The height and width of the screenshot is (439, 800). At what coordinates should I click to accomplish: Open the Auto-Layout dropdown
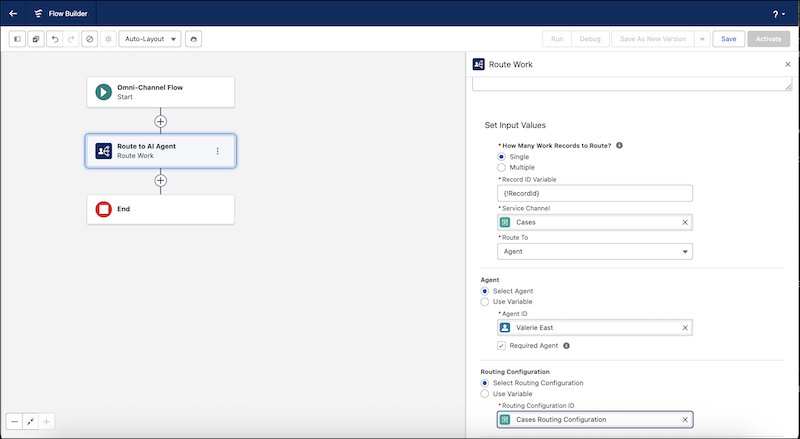pyautogui.click(x=150, y=39)
